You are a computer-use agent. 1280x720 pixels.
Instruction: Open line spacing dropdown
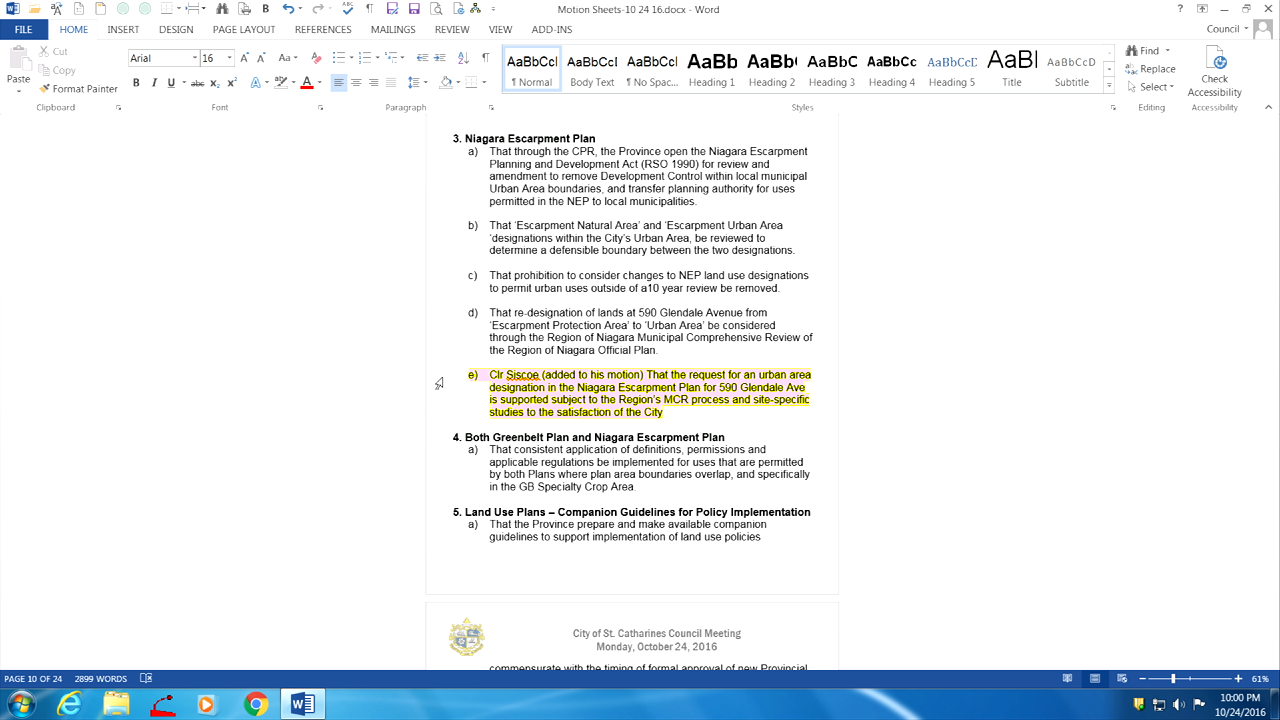[x=417, y=83]
